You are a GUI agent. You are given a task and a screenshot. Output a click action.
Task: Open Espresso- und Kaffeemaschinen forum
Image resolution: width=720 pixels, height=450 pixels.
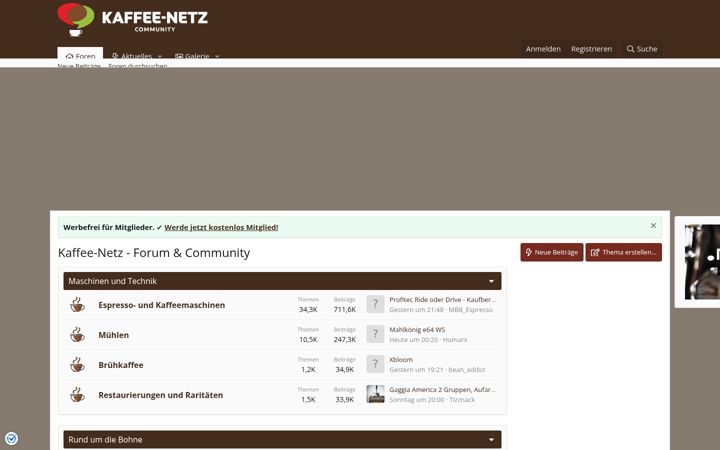click(162, 305)
